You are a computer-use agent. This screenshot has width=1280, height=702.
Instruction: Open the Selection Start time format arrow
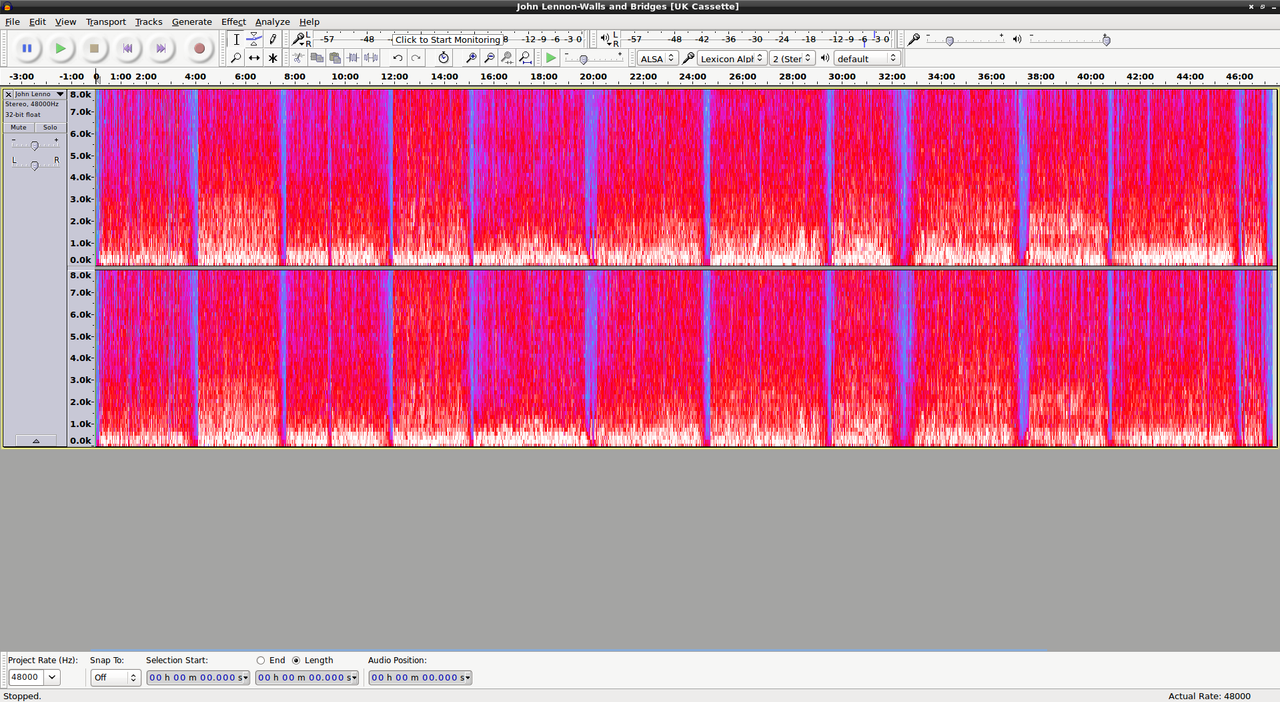[245, 678]
